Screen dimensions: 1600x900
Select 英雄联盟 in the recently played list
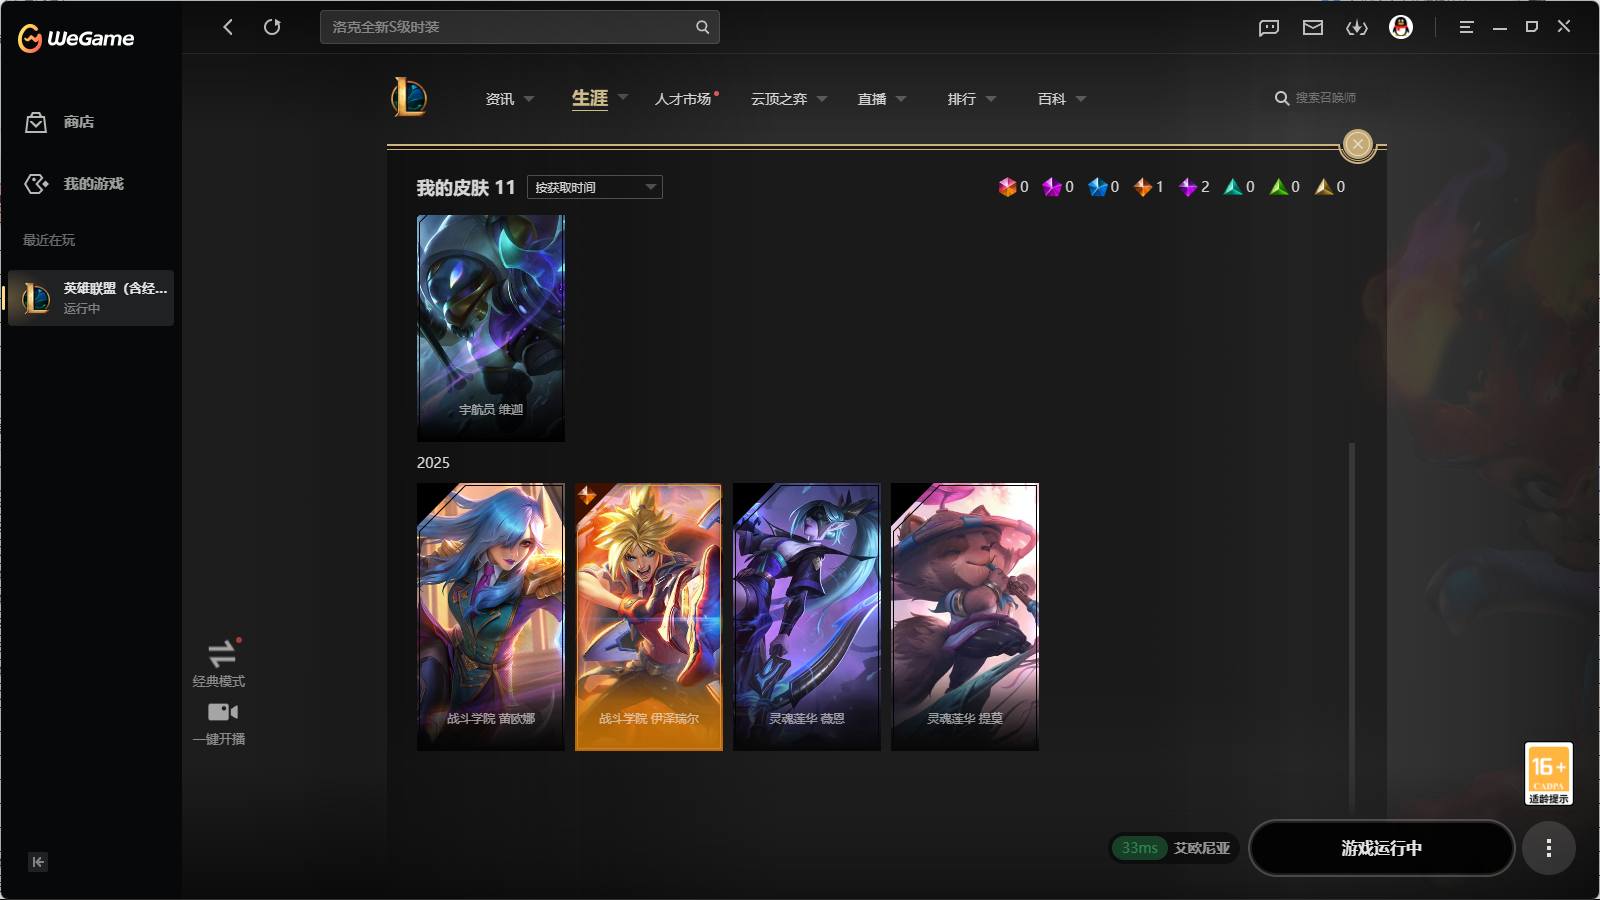point(91,298)
